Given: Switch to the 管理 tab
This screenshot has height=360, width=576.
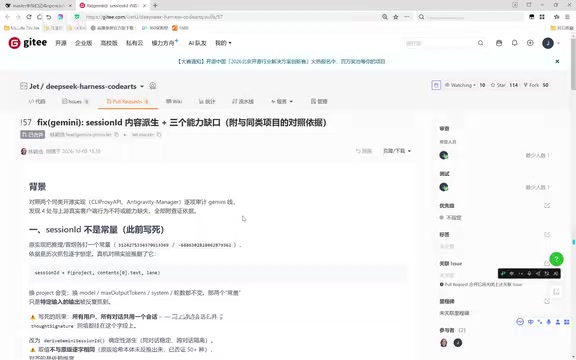Looking at the screenshot, I should [319, 101].
